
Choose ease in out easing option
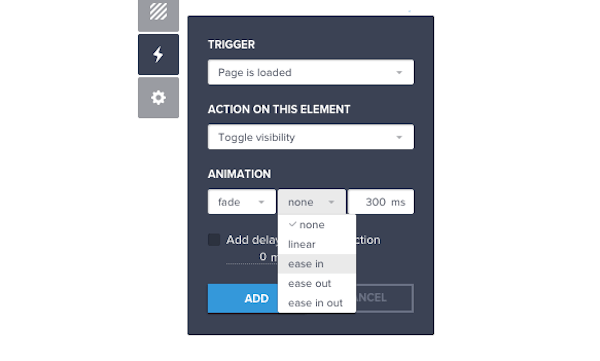point(317,303)
